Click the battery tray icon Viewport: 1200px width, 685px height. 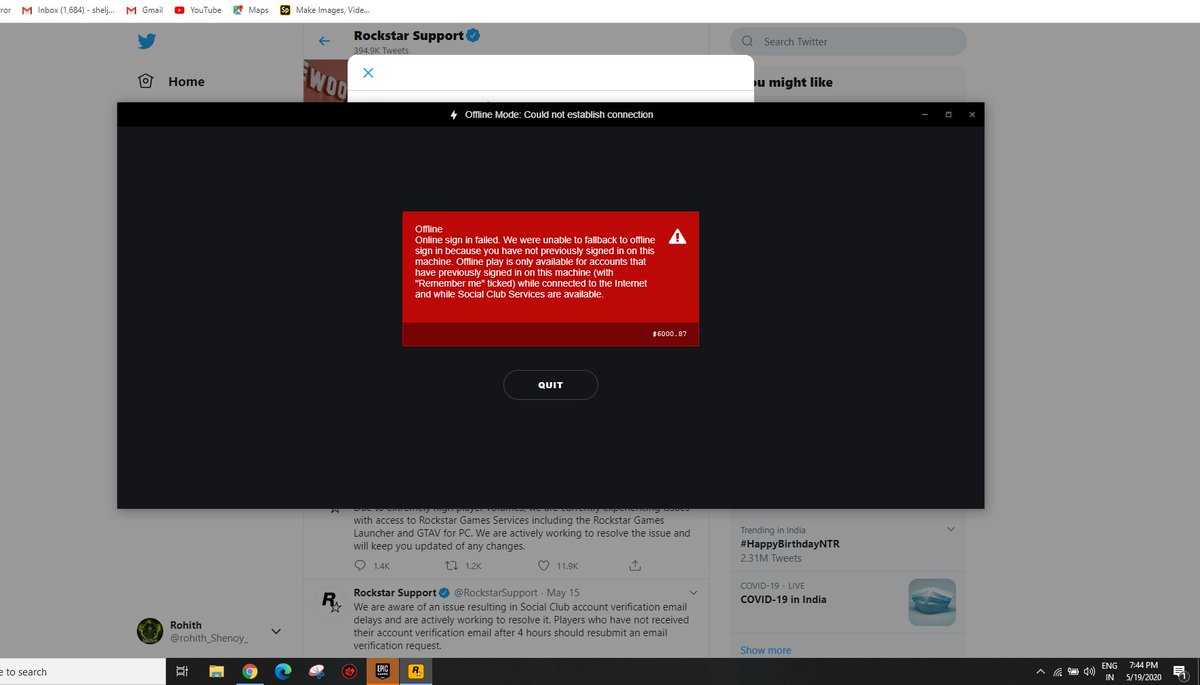(x=1073, y=672)
